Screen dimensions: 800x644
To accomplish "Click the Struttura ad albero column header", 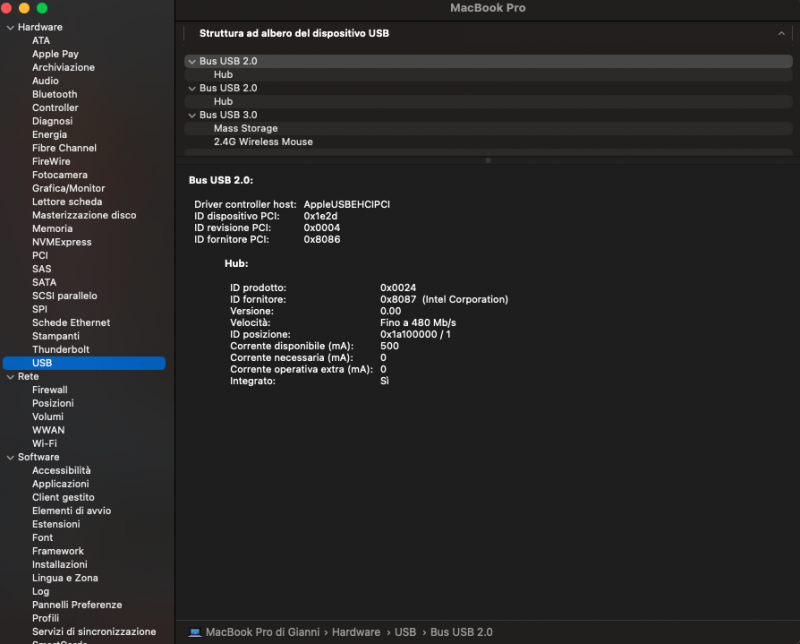I will [x=294, y=33].
